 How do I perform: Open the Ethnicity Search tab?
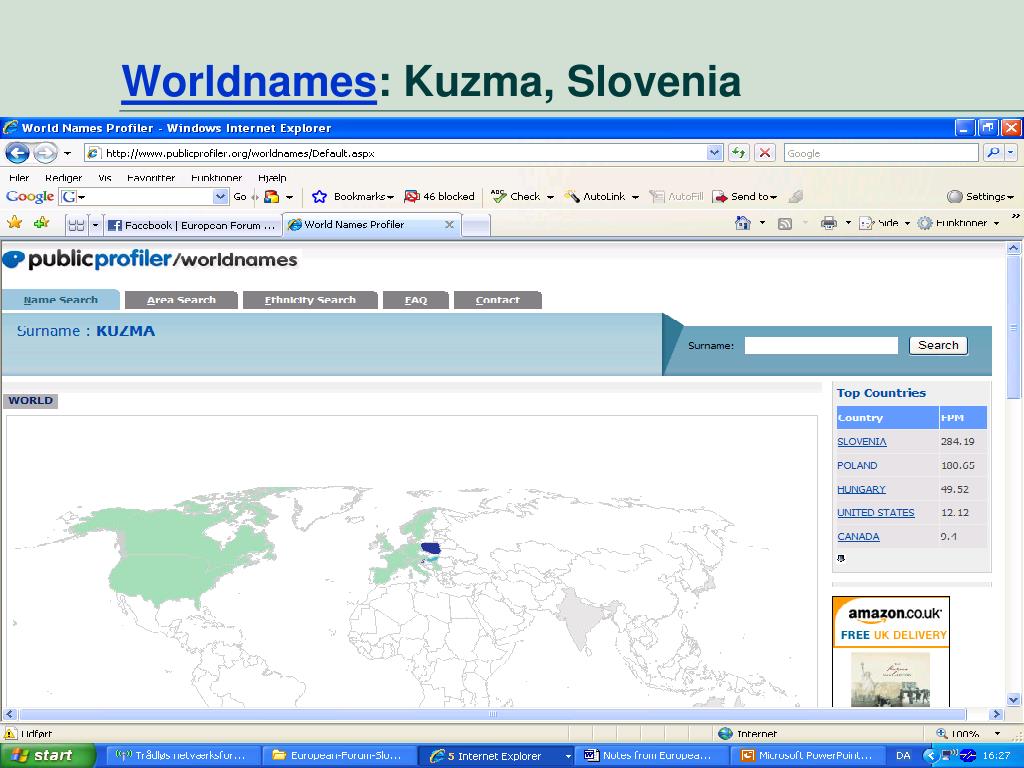pyautogui.click(x=310, y=300)
